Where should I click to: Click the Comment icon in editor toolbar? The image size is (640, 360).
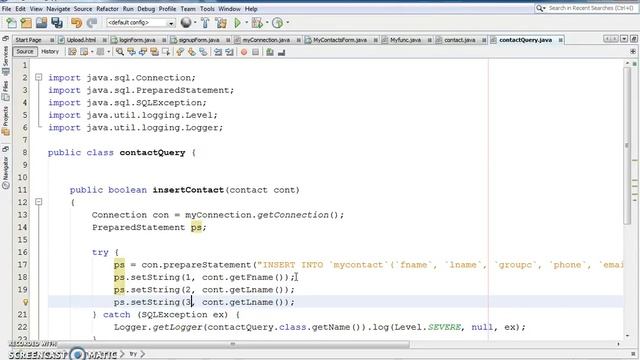point(270,52)
